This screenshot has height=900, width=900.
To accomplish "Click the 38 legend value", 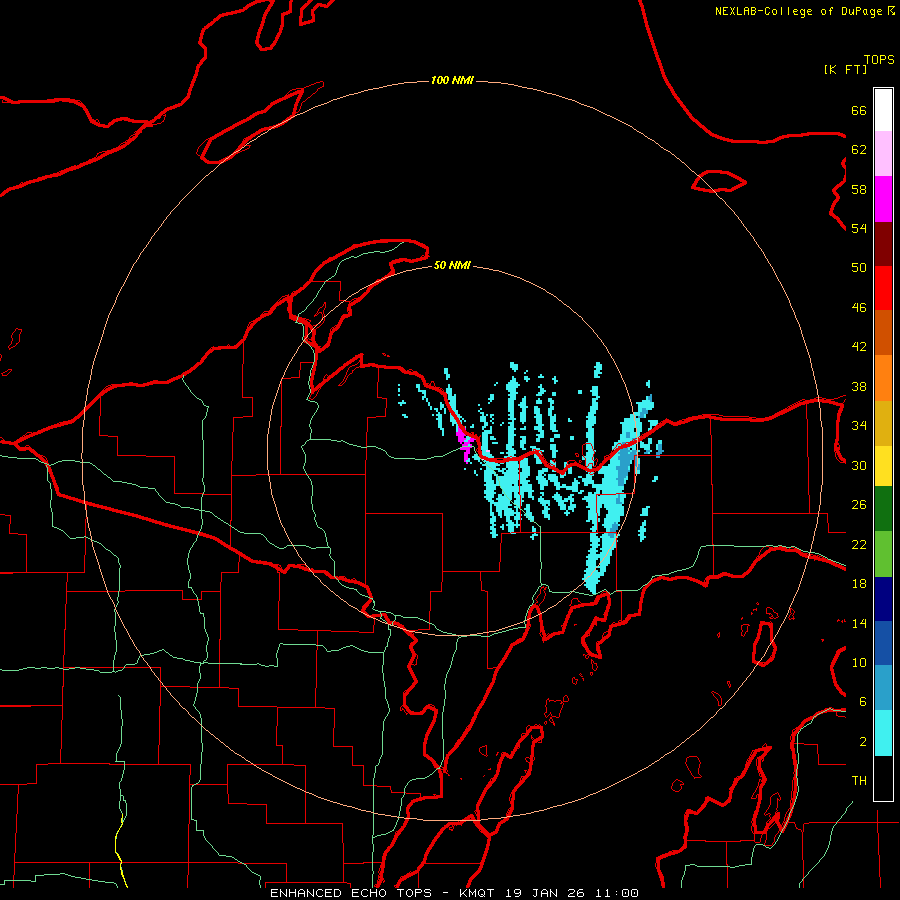I will [859, 386].
